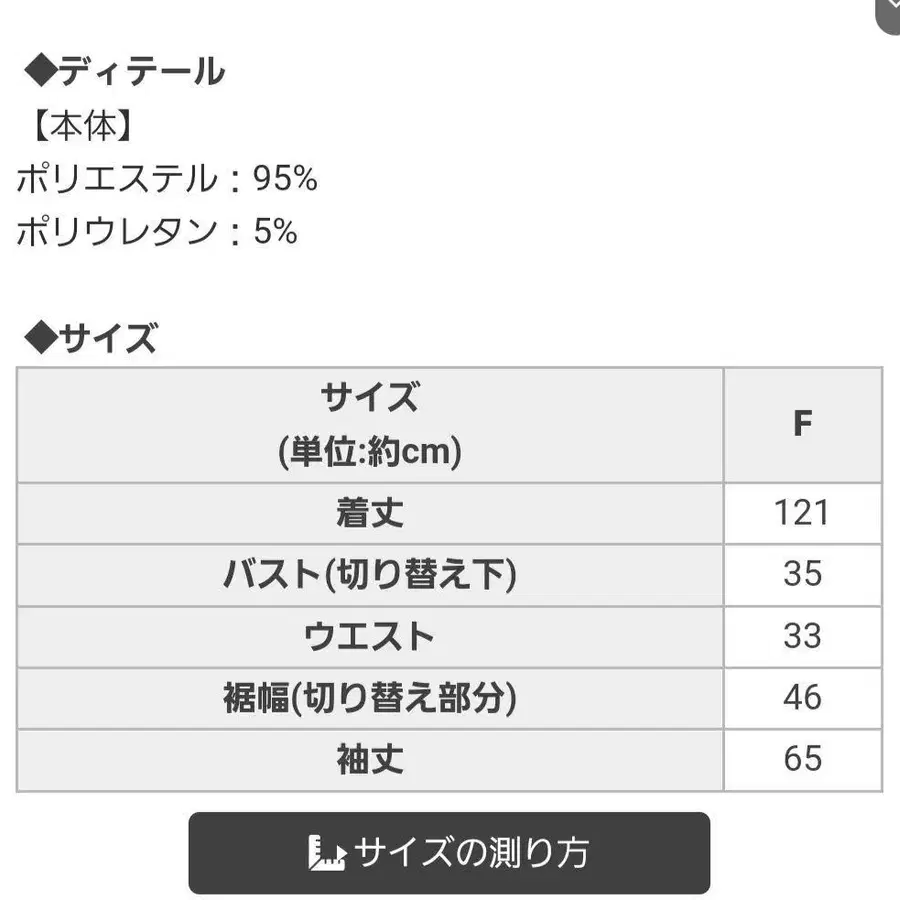
Task: Select the サイズ section heading
Action: (90, 338)
